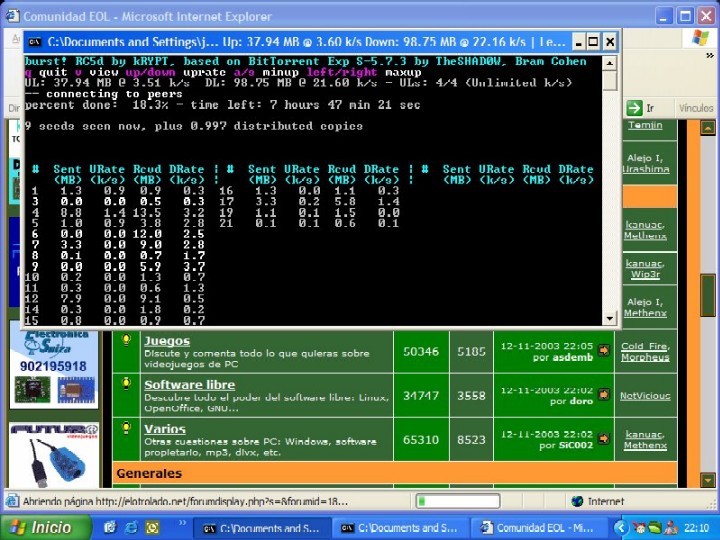Click the lightbulb icon beside Juegos
Viewport: 720px width, 540px height.
126,340
